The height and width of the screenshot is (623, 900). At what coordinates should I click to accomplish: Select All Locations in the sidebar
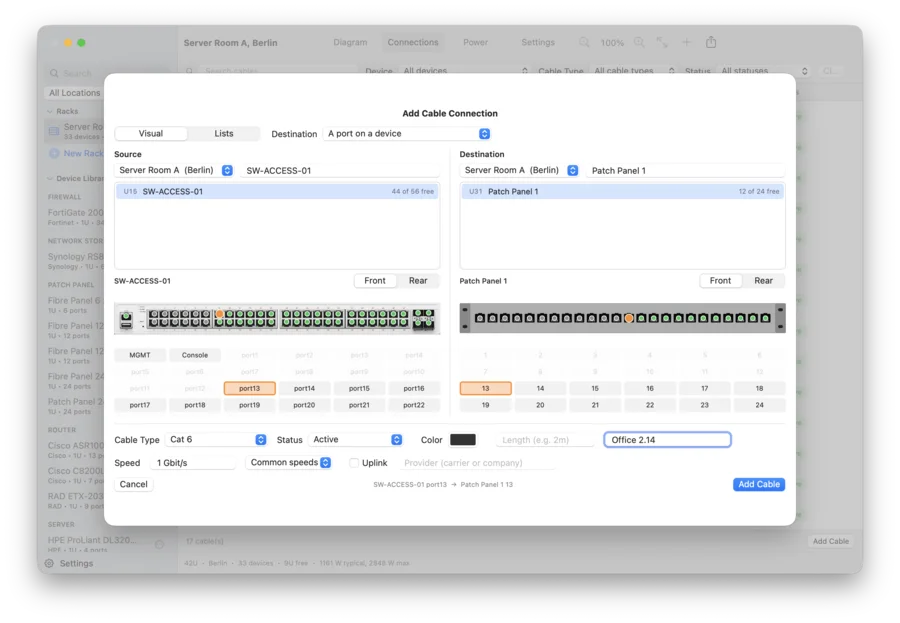click(74, 93)
